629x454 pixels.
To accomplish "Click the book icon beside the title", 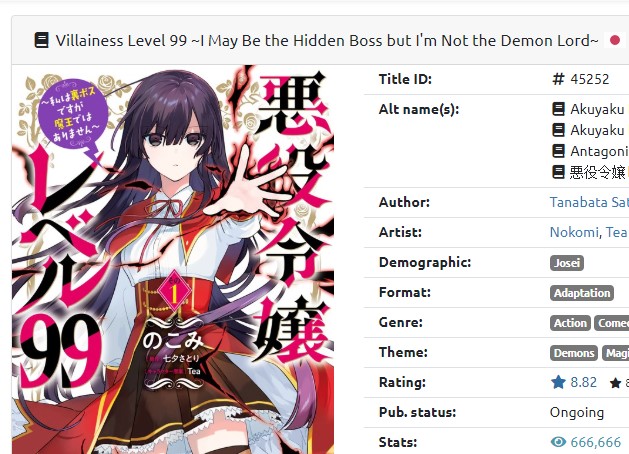I will (x=42, y=41).
